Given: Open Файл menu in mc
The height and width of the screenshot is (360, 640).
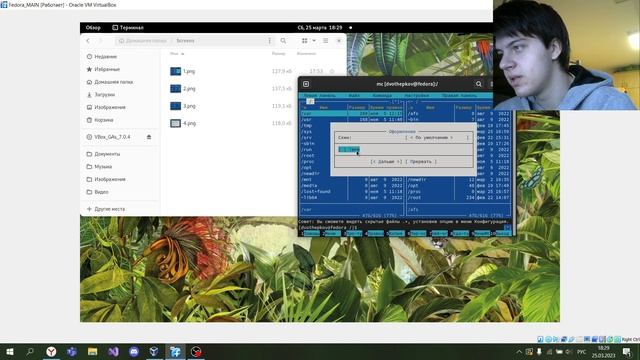Looking at the screenshot, I should coord(354,96).
